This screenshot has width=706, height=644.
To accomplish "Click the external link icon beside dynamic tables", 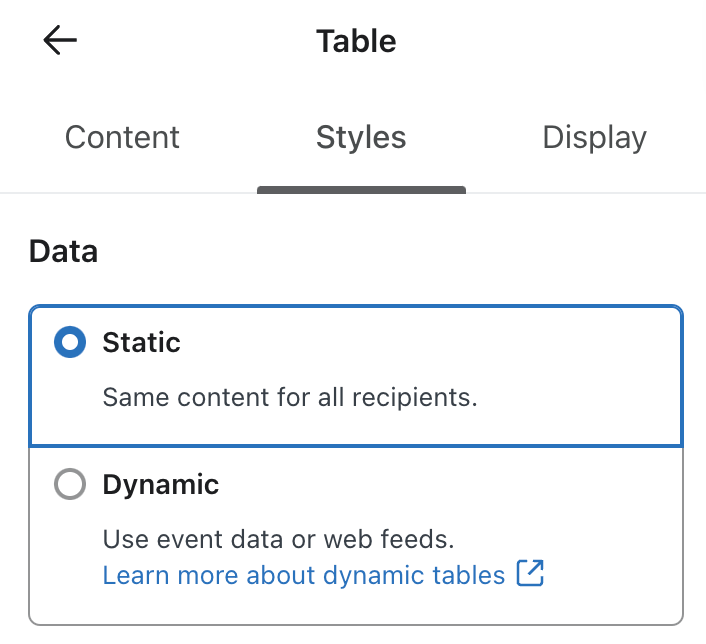I will (529, 574).
